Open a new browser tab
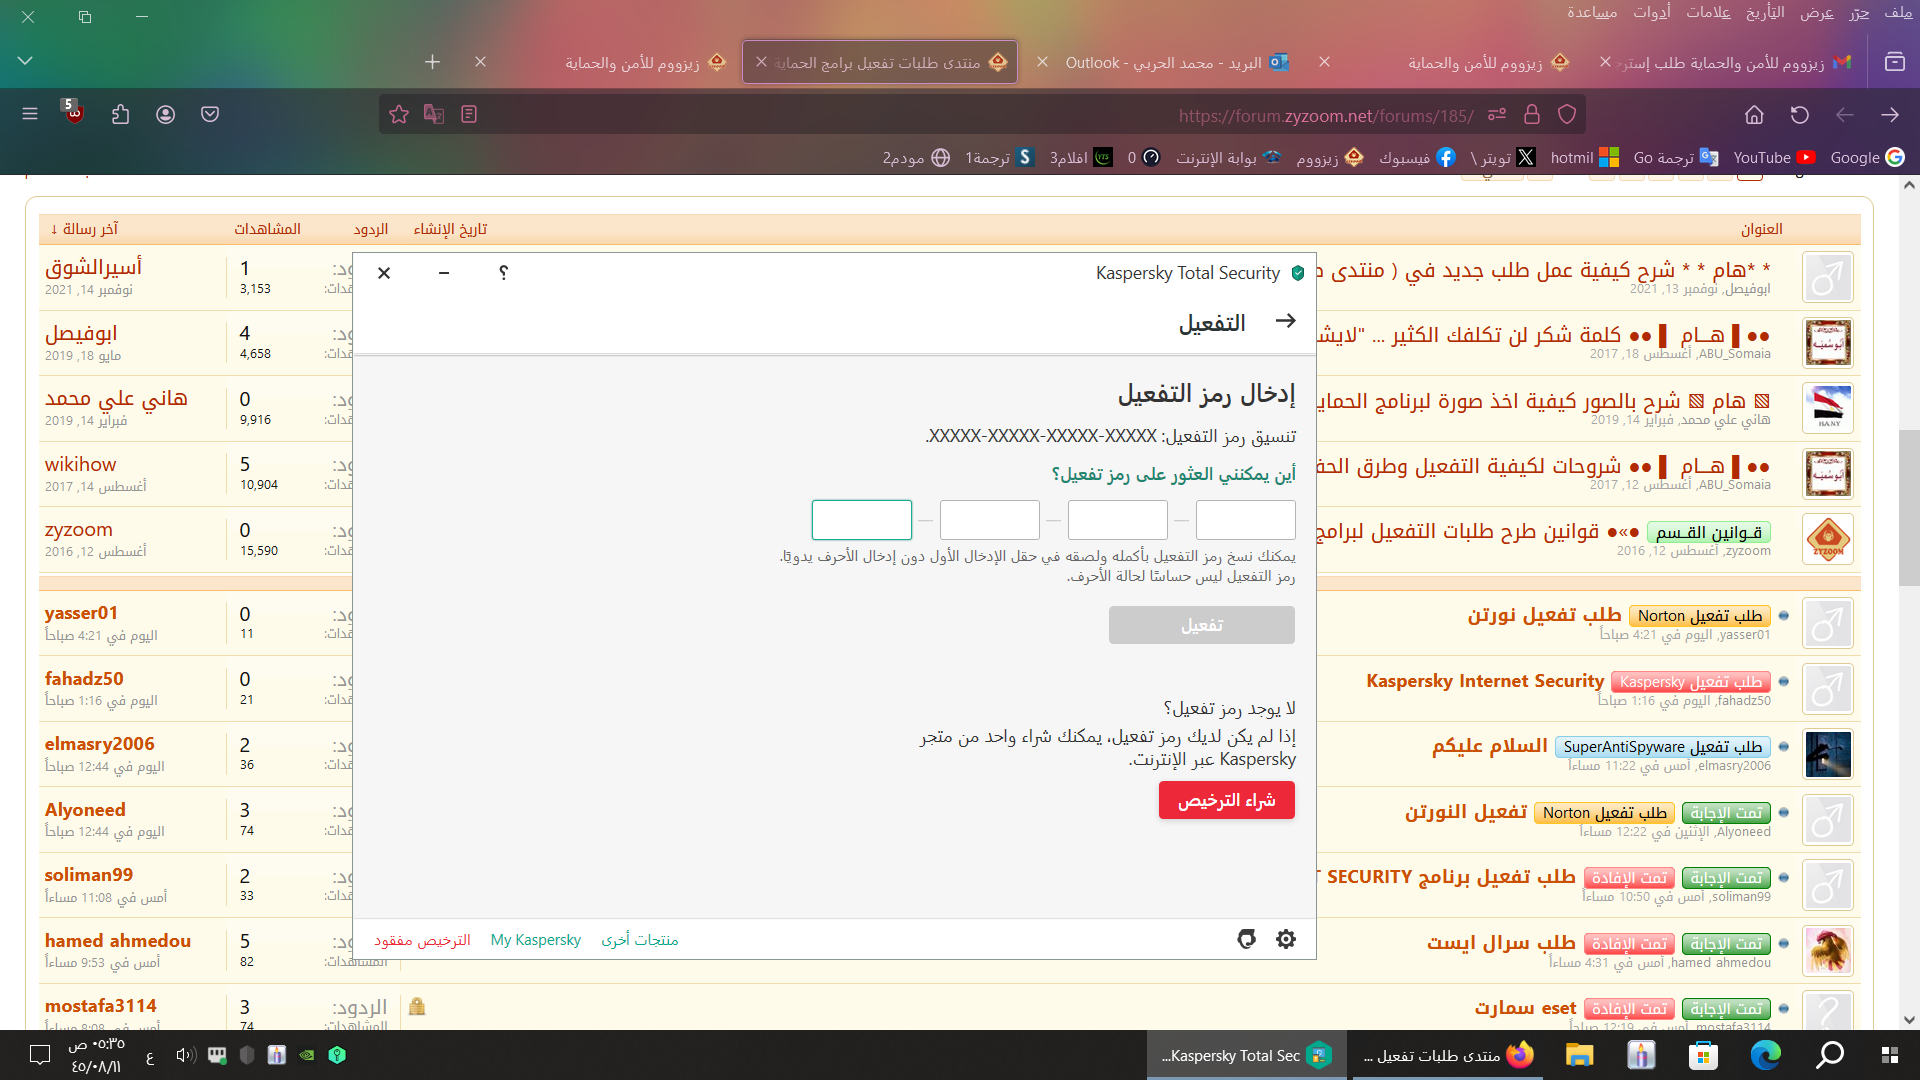 (432, 62)
